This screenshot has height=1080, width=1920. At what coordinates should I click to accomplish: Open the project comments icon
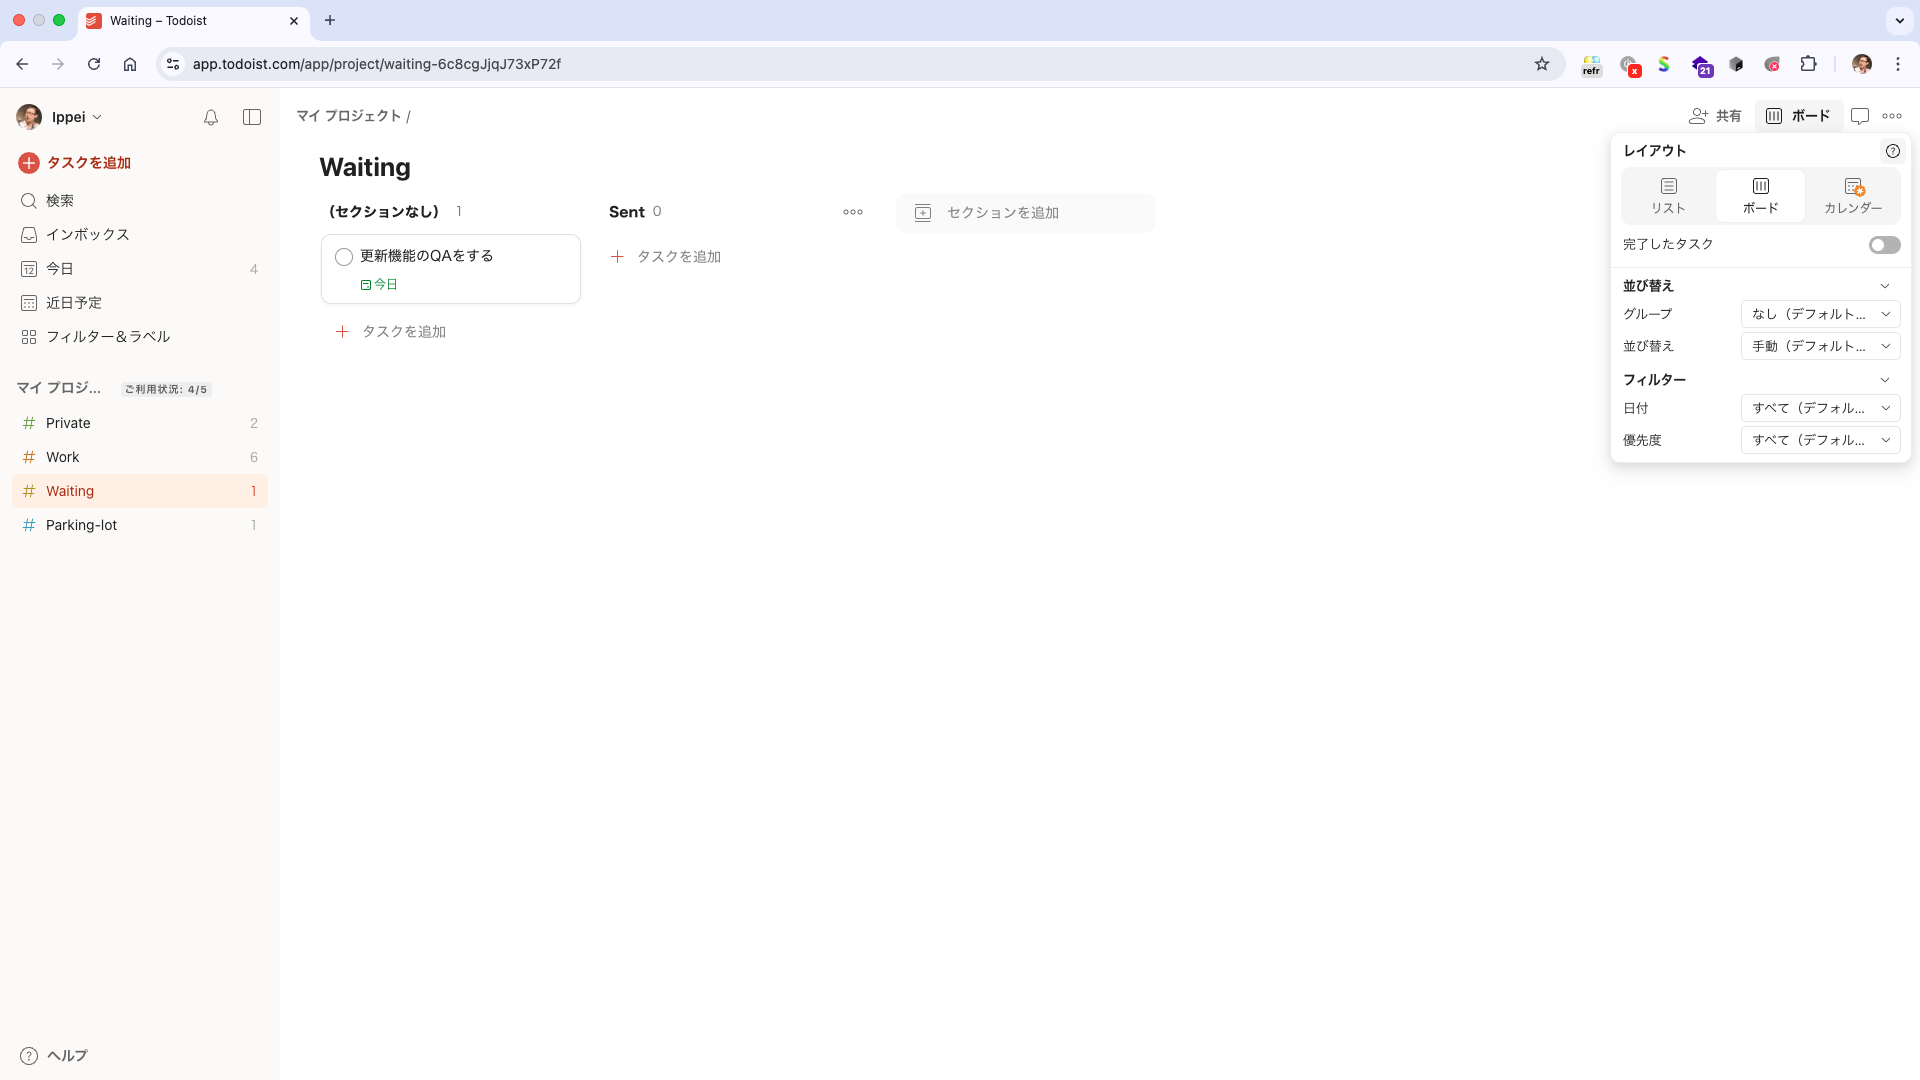[1860, 116]
